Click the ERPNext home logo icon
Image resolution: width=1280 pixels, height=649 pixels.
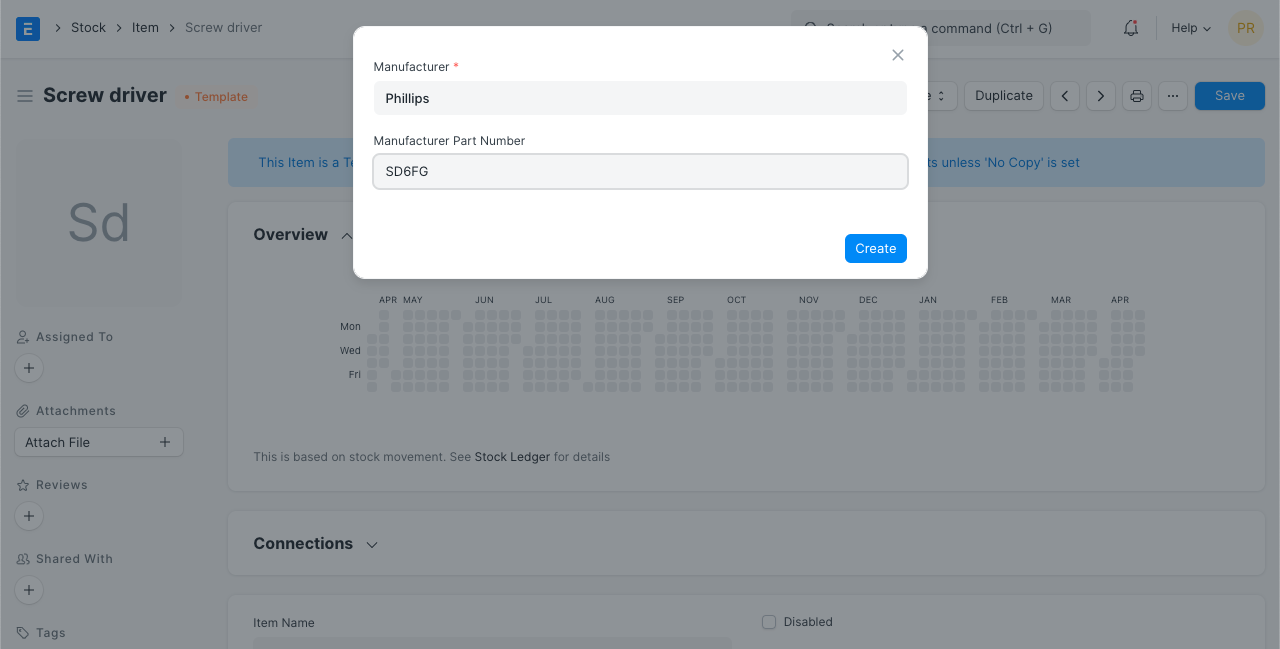(28, 28)
